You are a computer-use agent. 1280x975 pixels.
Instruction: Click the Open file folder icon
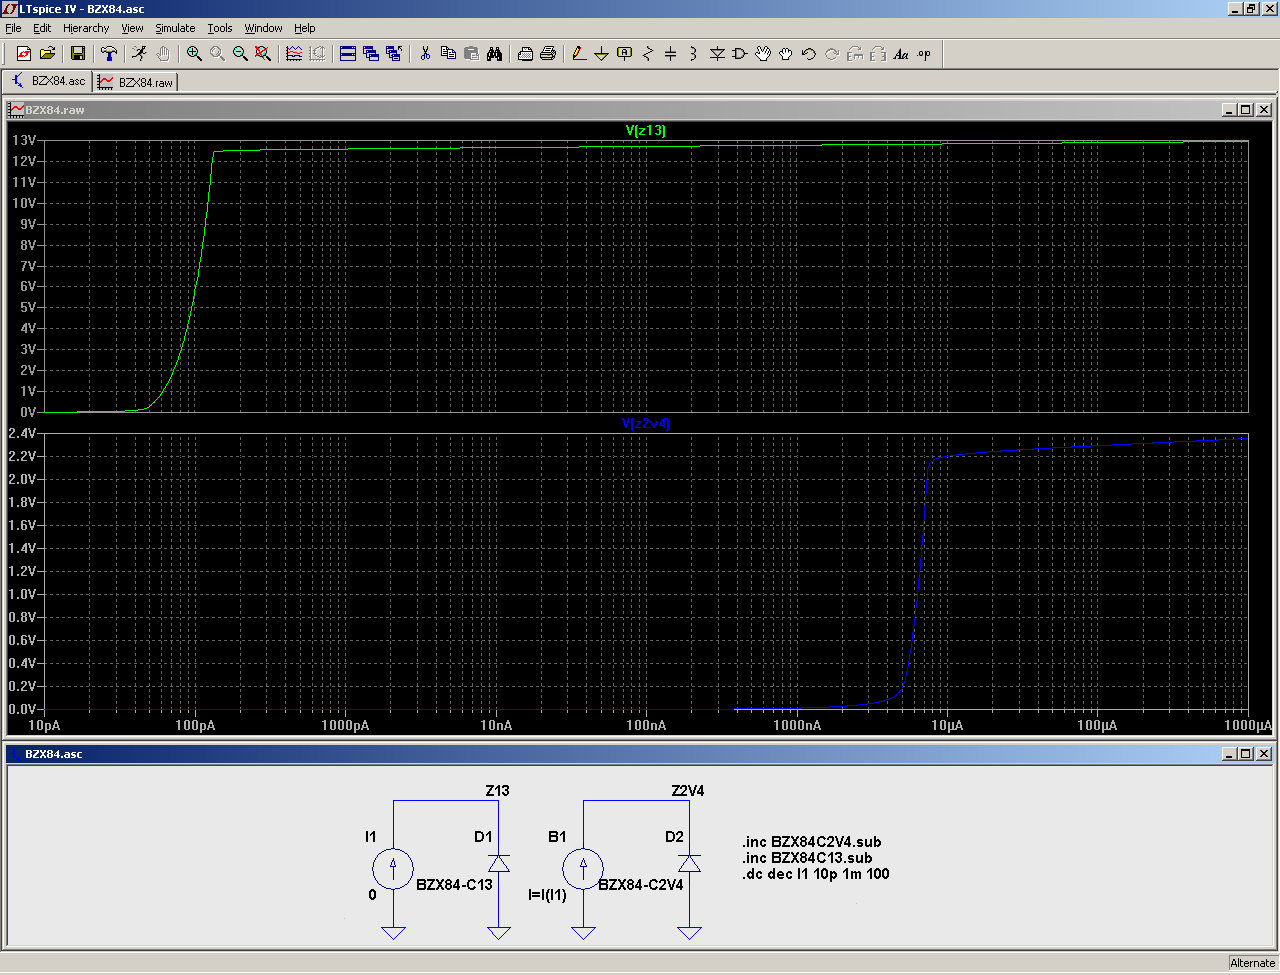tap(47, 54)
